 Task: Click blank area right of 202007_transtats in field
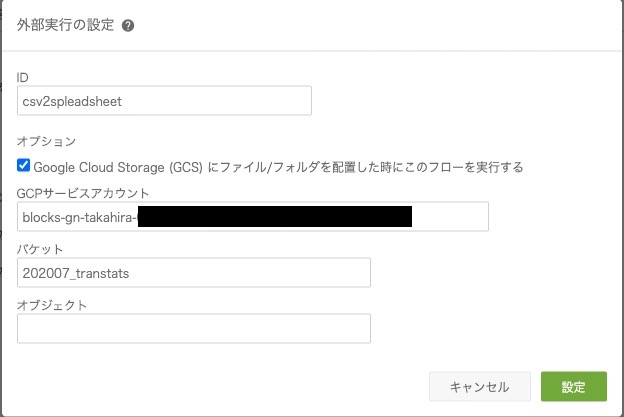point(250,273)
